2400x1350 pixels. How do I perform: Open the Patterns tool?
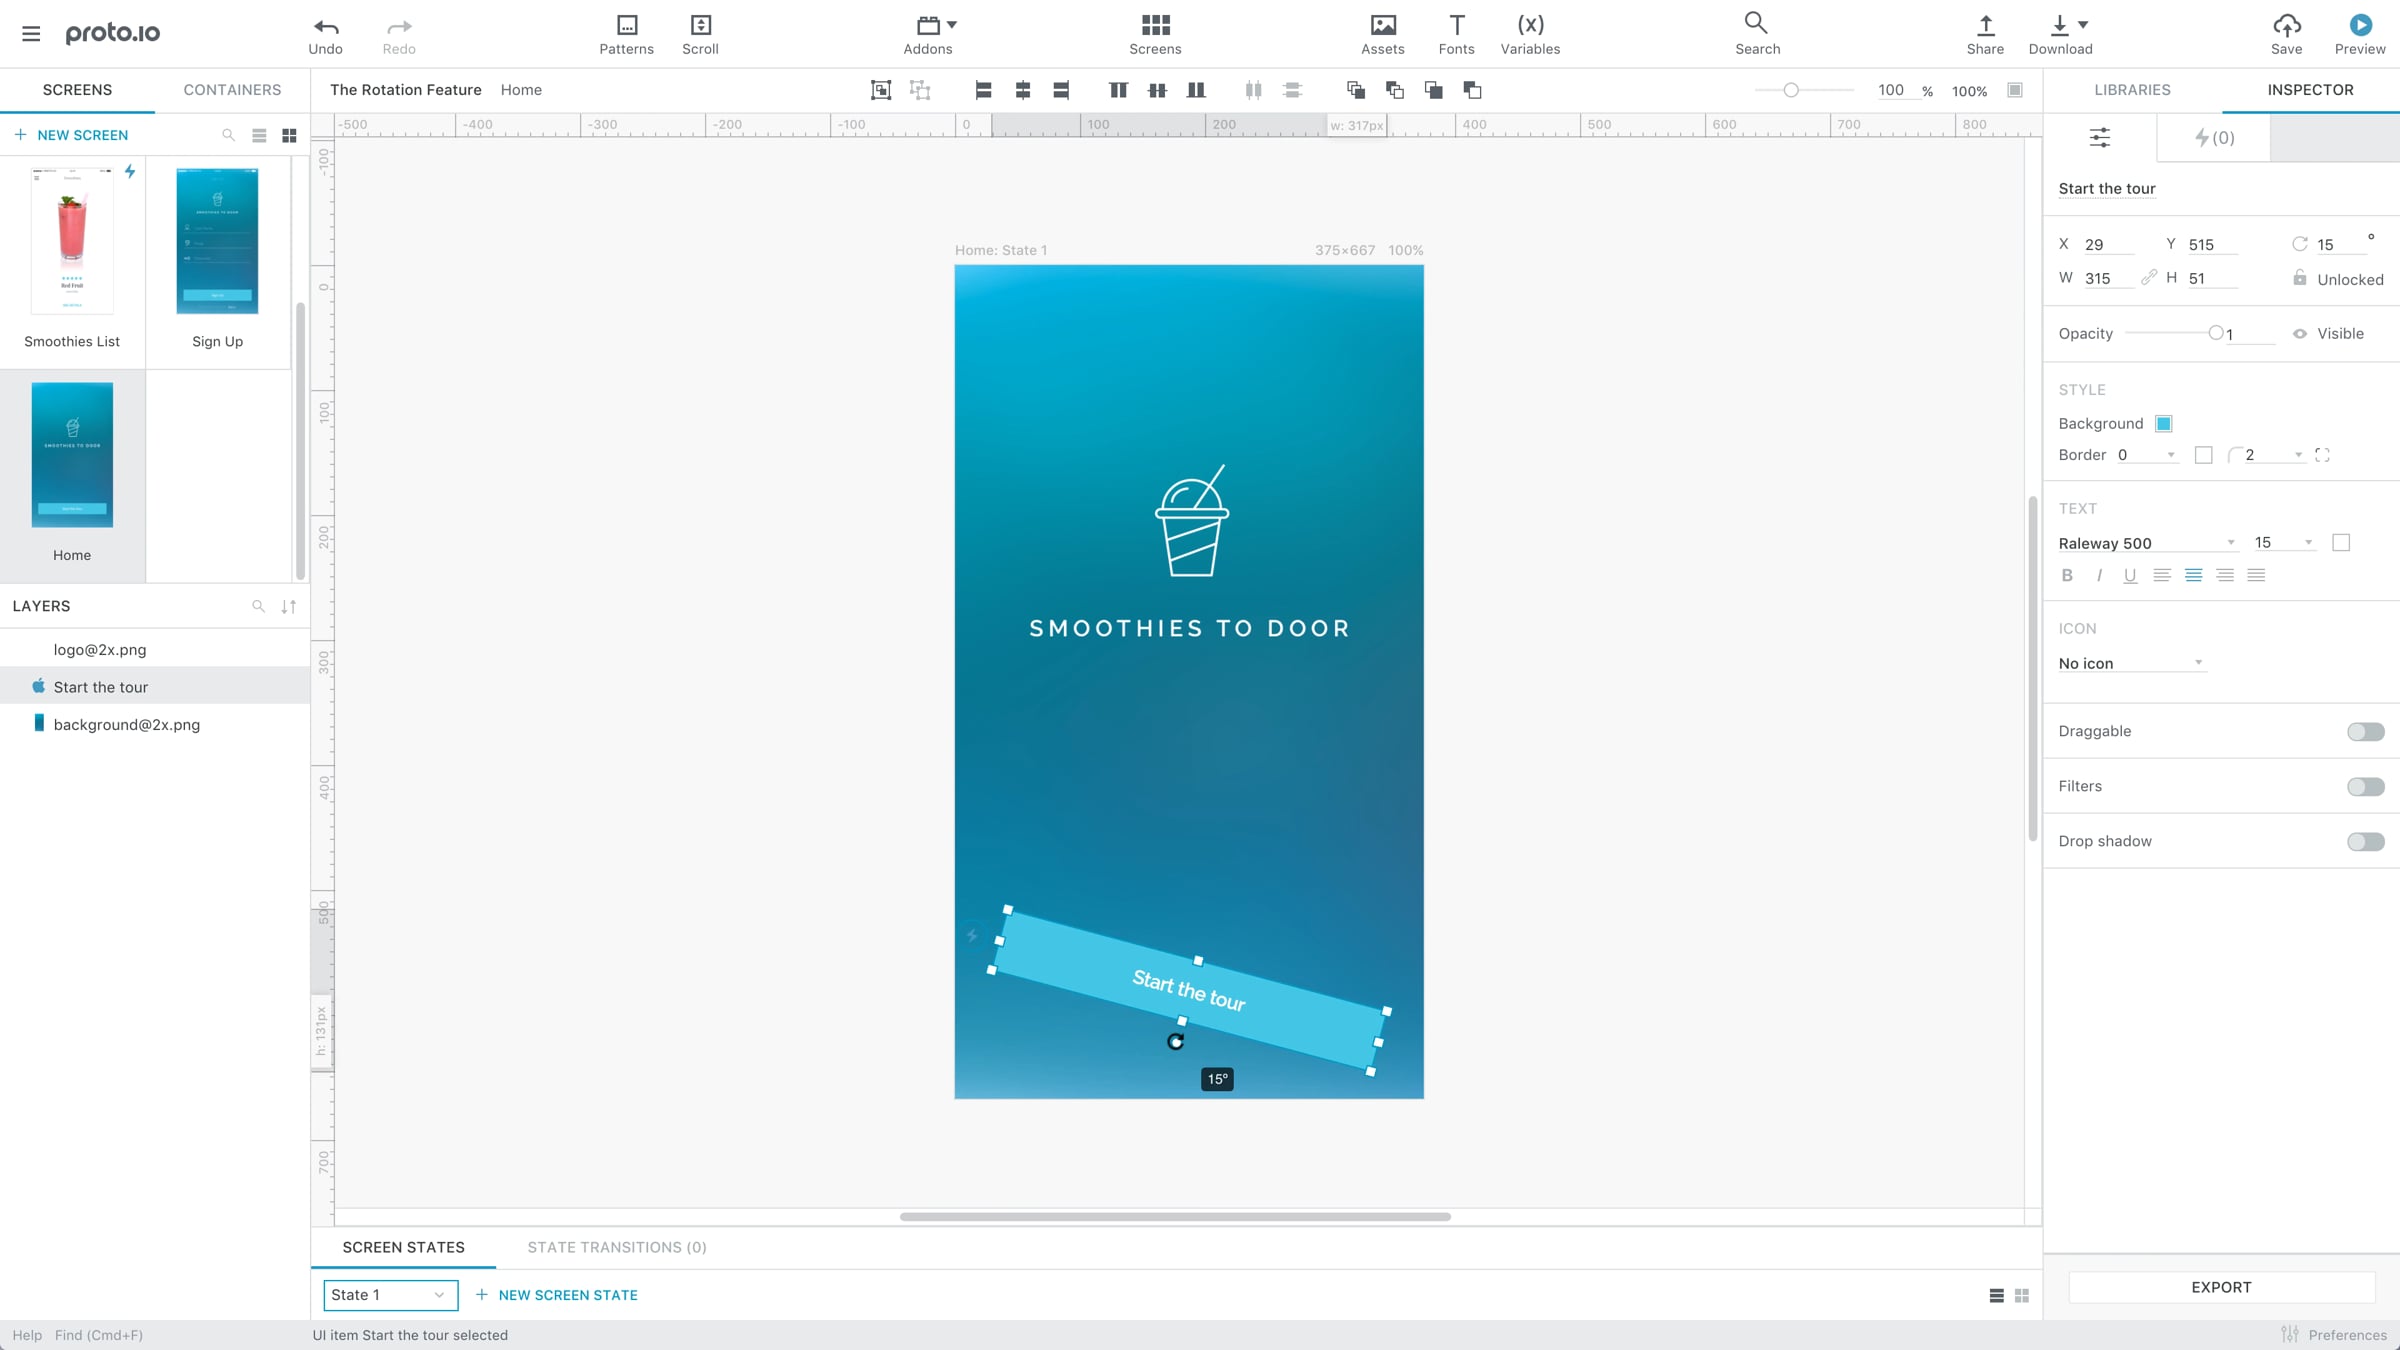click(x=626, y=26)
